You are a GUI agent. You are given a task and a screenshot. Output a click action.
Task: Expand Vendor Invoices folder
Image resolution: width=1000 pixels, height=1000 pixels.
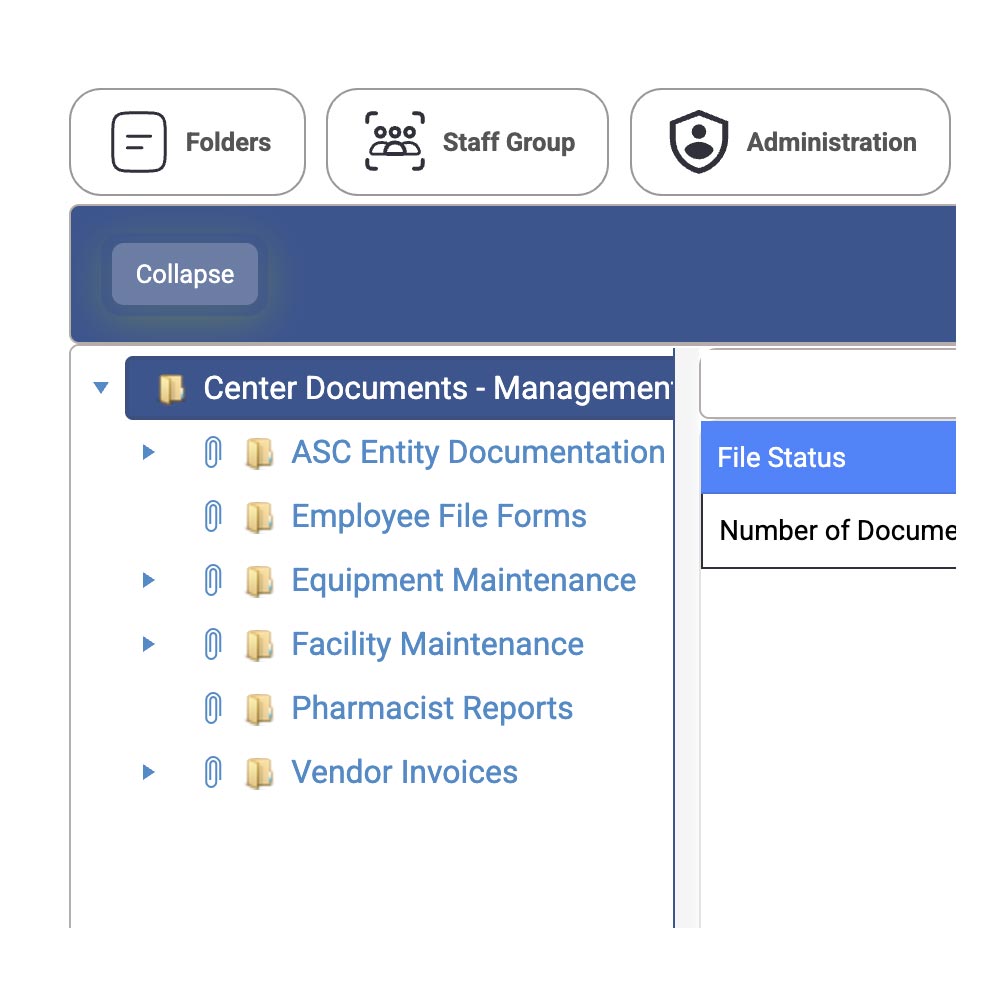coord(149,772)
